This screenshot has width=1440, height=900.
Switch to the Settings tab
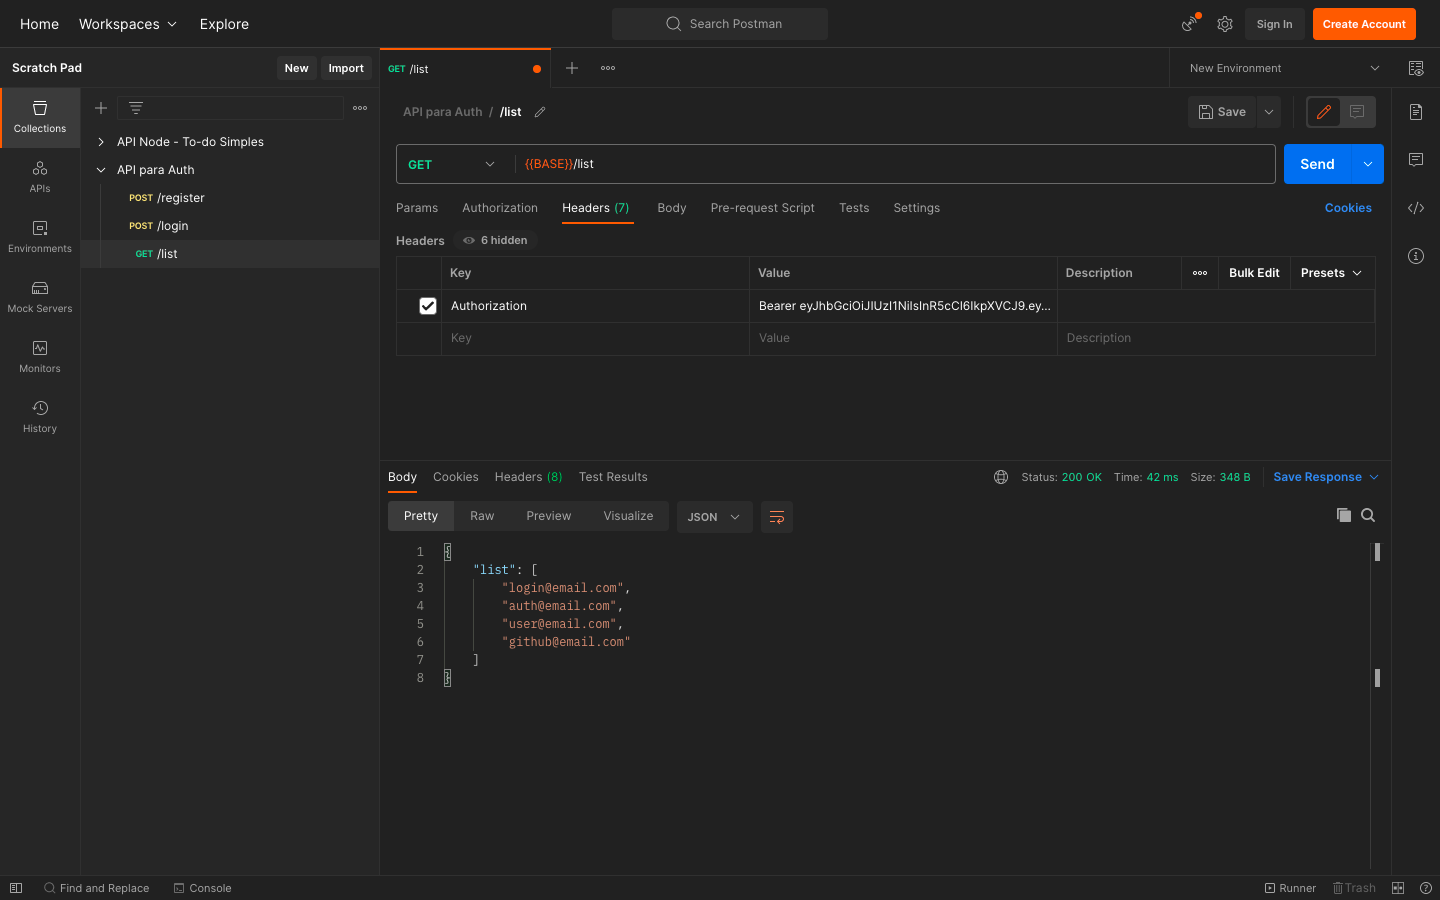[x=917, y=208]
